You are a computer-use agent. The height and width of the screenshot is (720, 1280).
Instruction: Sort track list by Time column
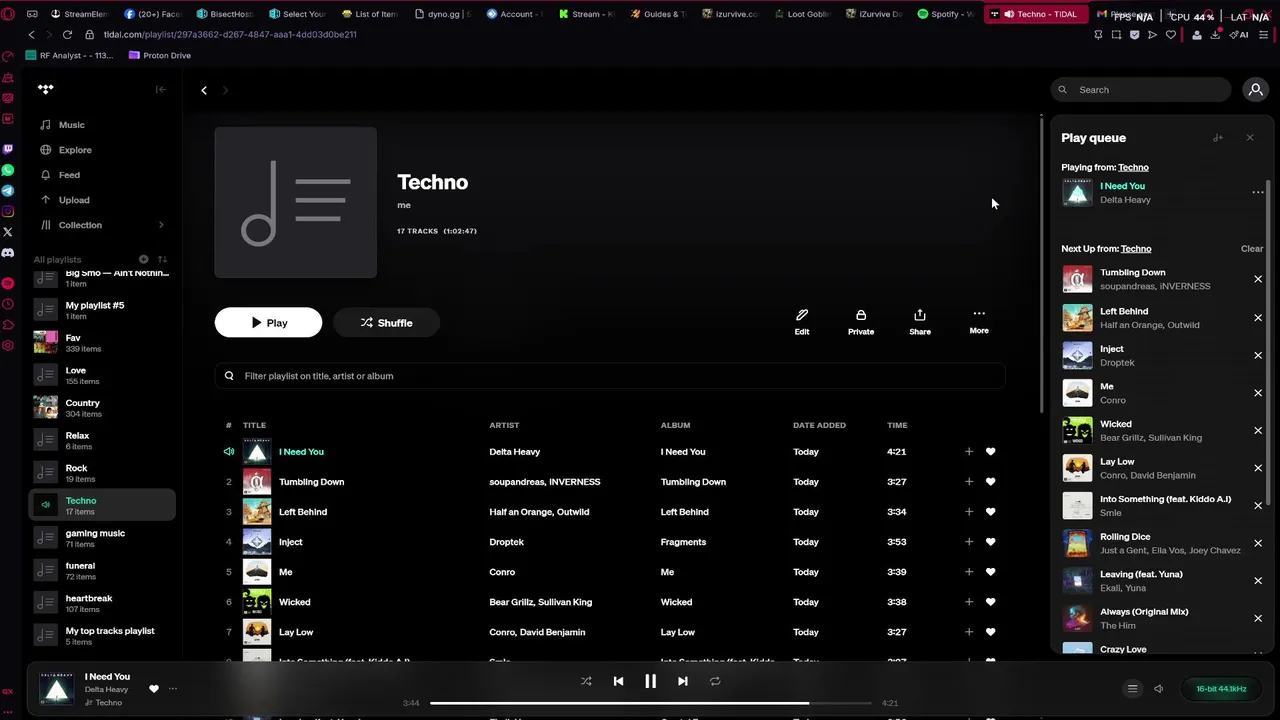[x=897, y=425]
